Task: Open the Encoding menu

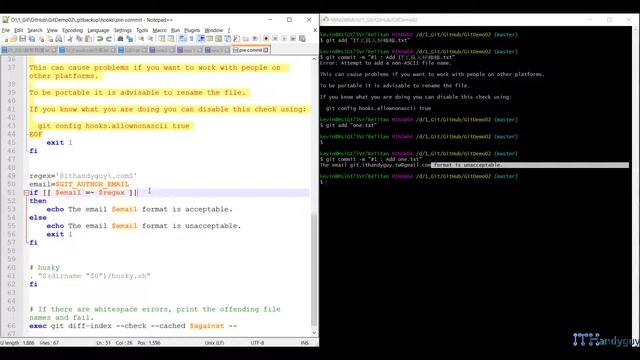Action: point(72,30)
